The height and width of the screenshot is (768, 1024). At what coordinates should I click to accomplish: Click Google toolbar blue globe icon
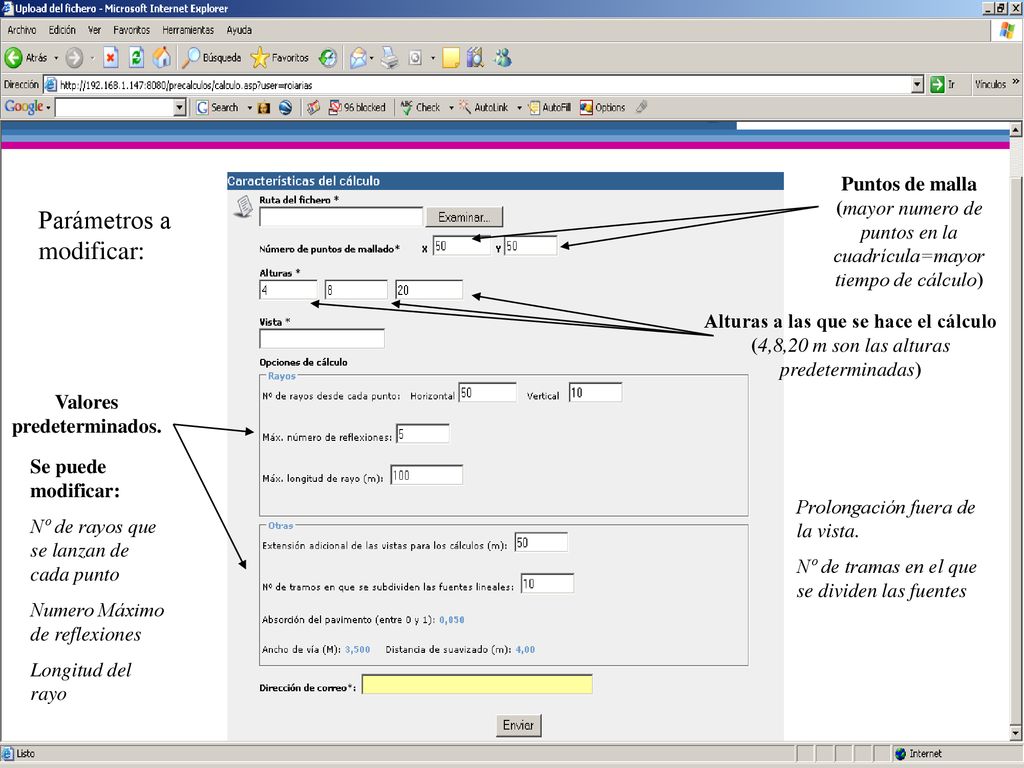click(285, 108)
